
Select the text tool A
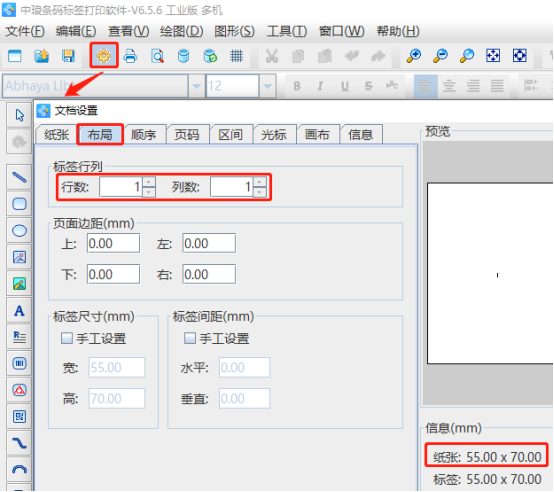click(x=19, y=310)
